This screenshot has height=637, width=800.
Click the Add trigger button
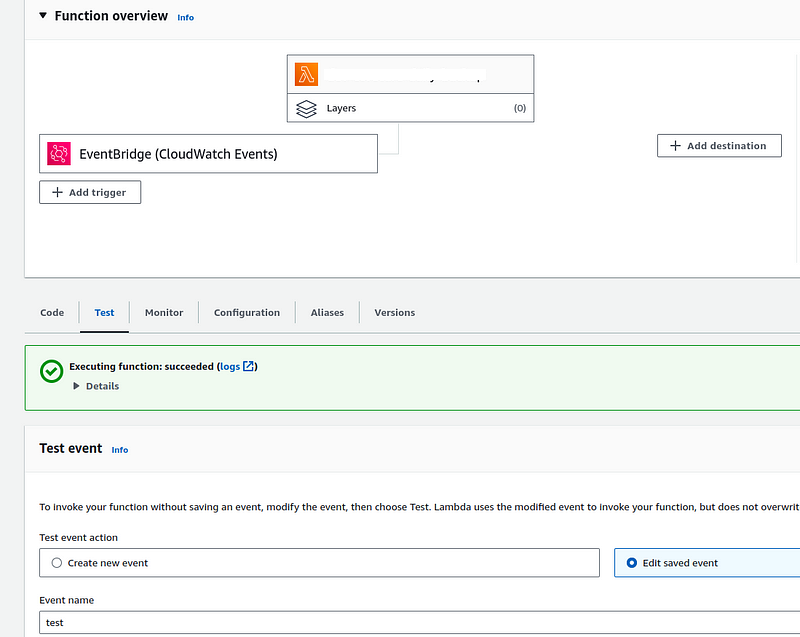pyautogui.click(x=89, y=192)
